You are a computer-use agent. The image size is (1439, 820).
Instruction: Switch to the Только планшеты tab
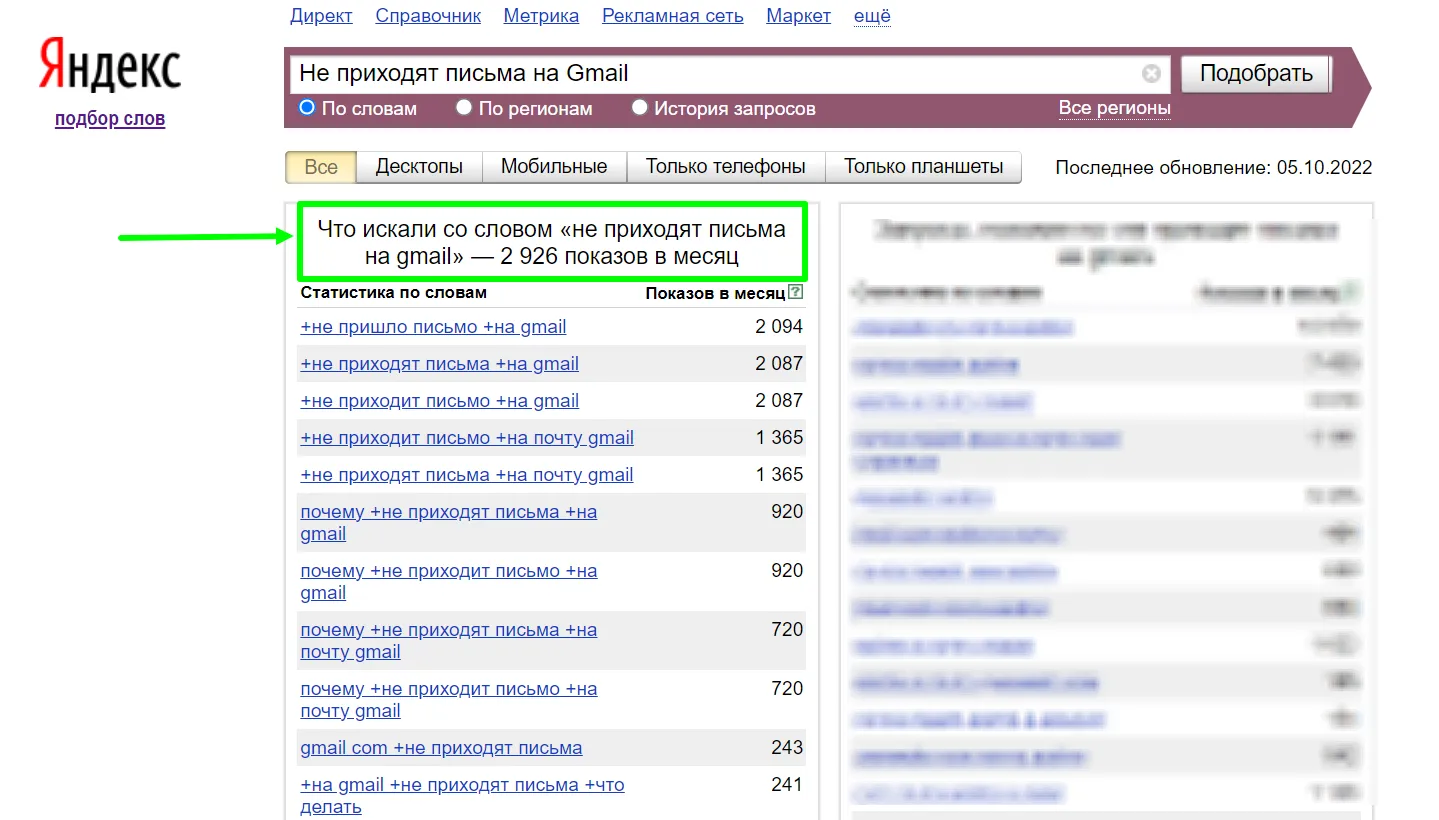[923, 167]
